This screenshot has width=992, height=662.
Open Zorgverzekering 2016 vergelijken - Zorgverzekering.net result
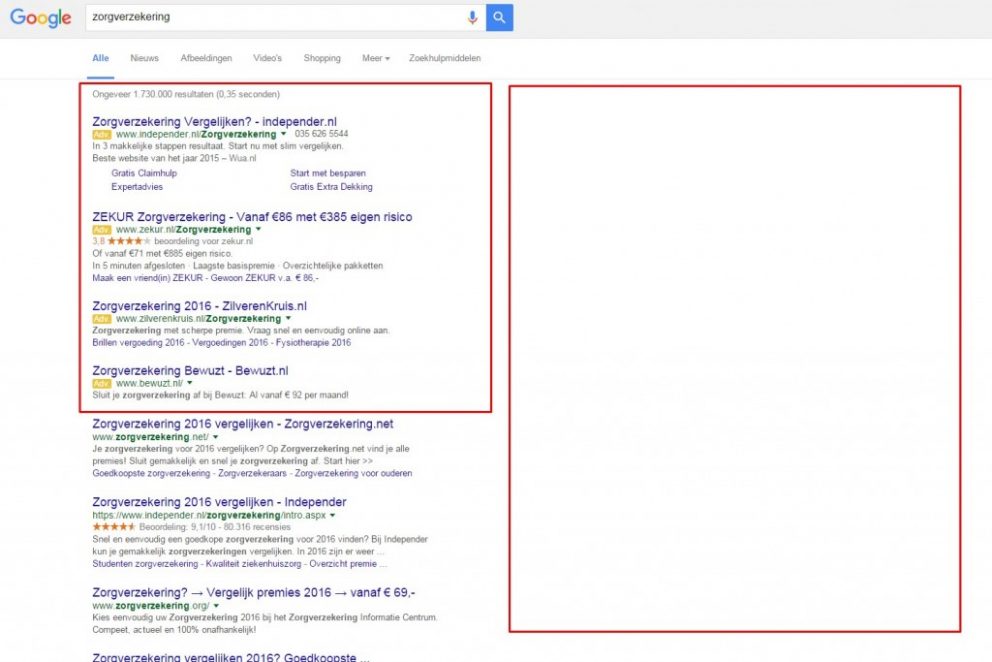pos(243,424)
